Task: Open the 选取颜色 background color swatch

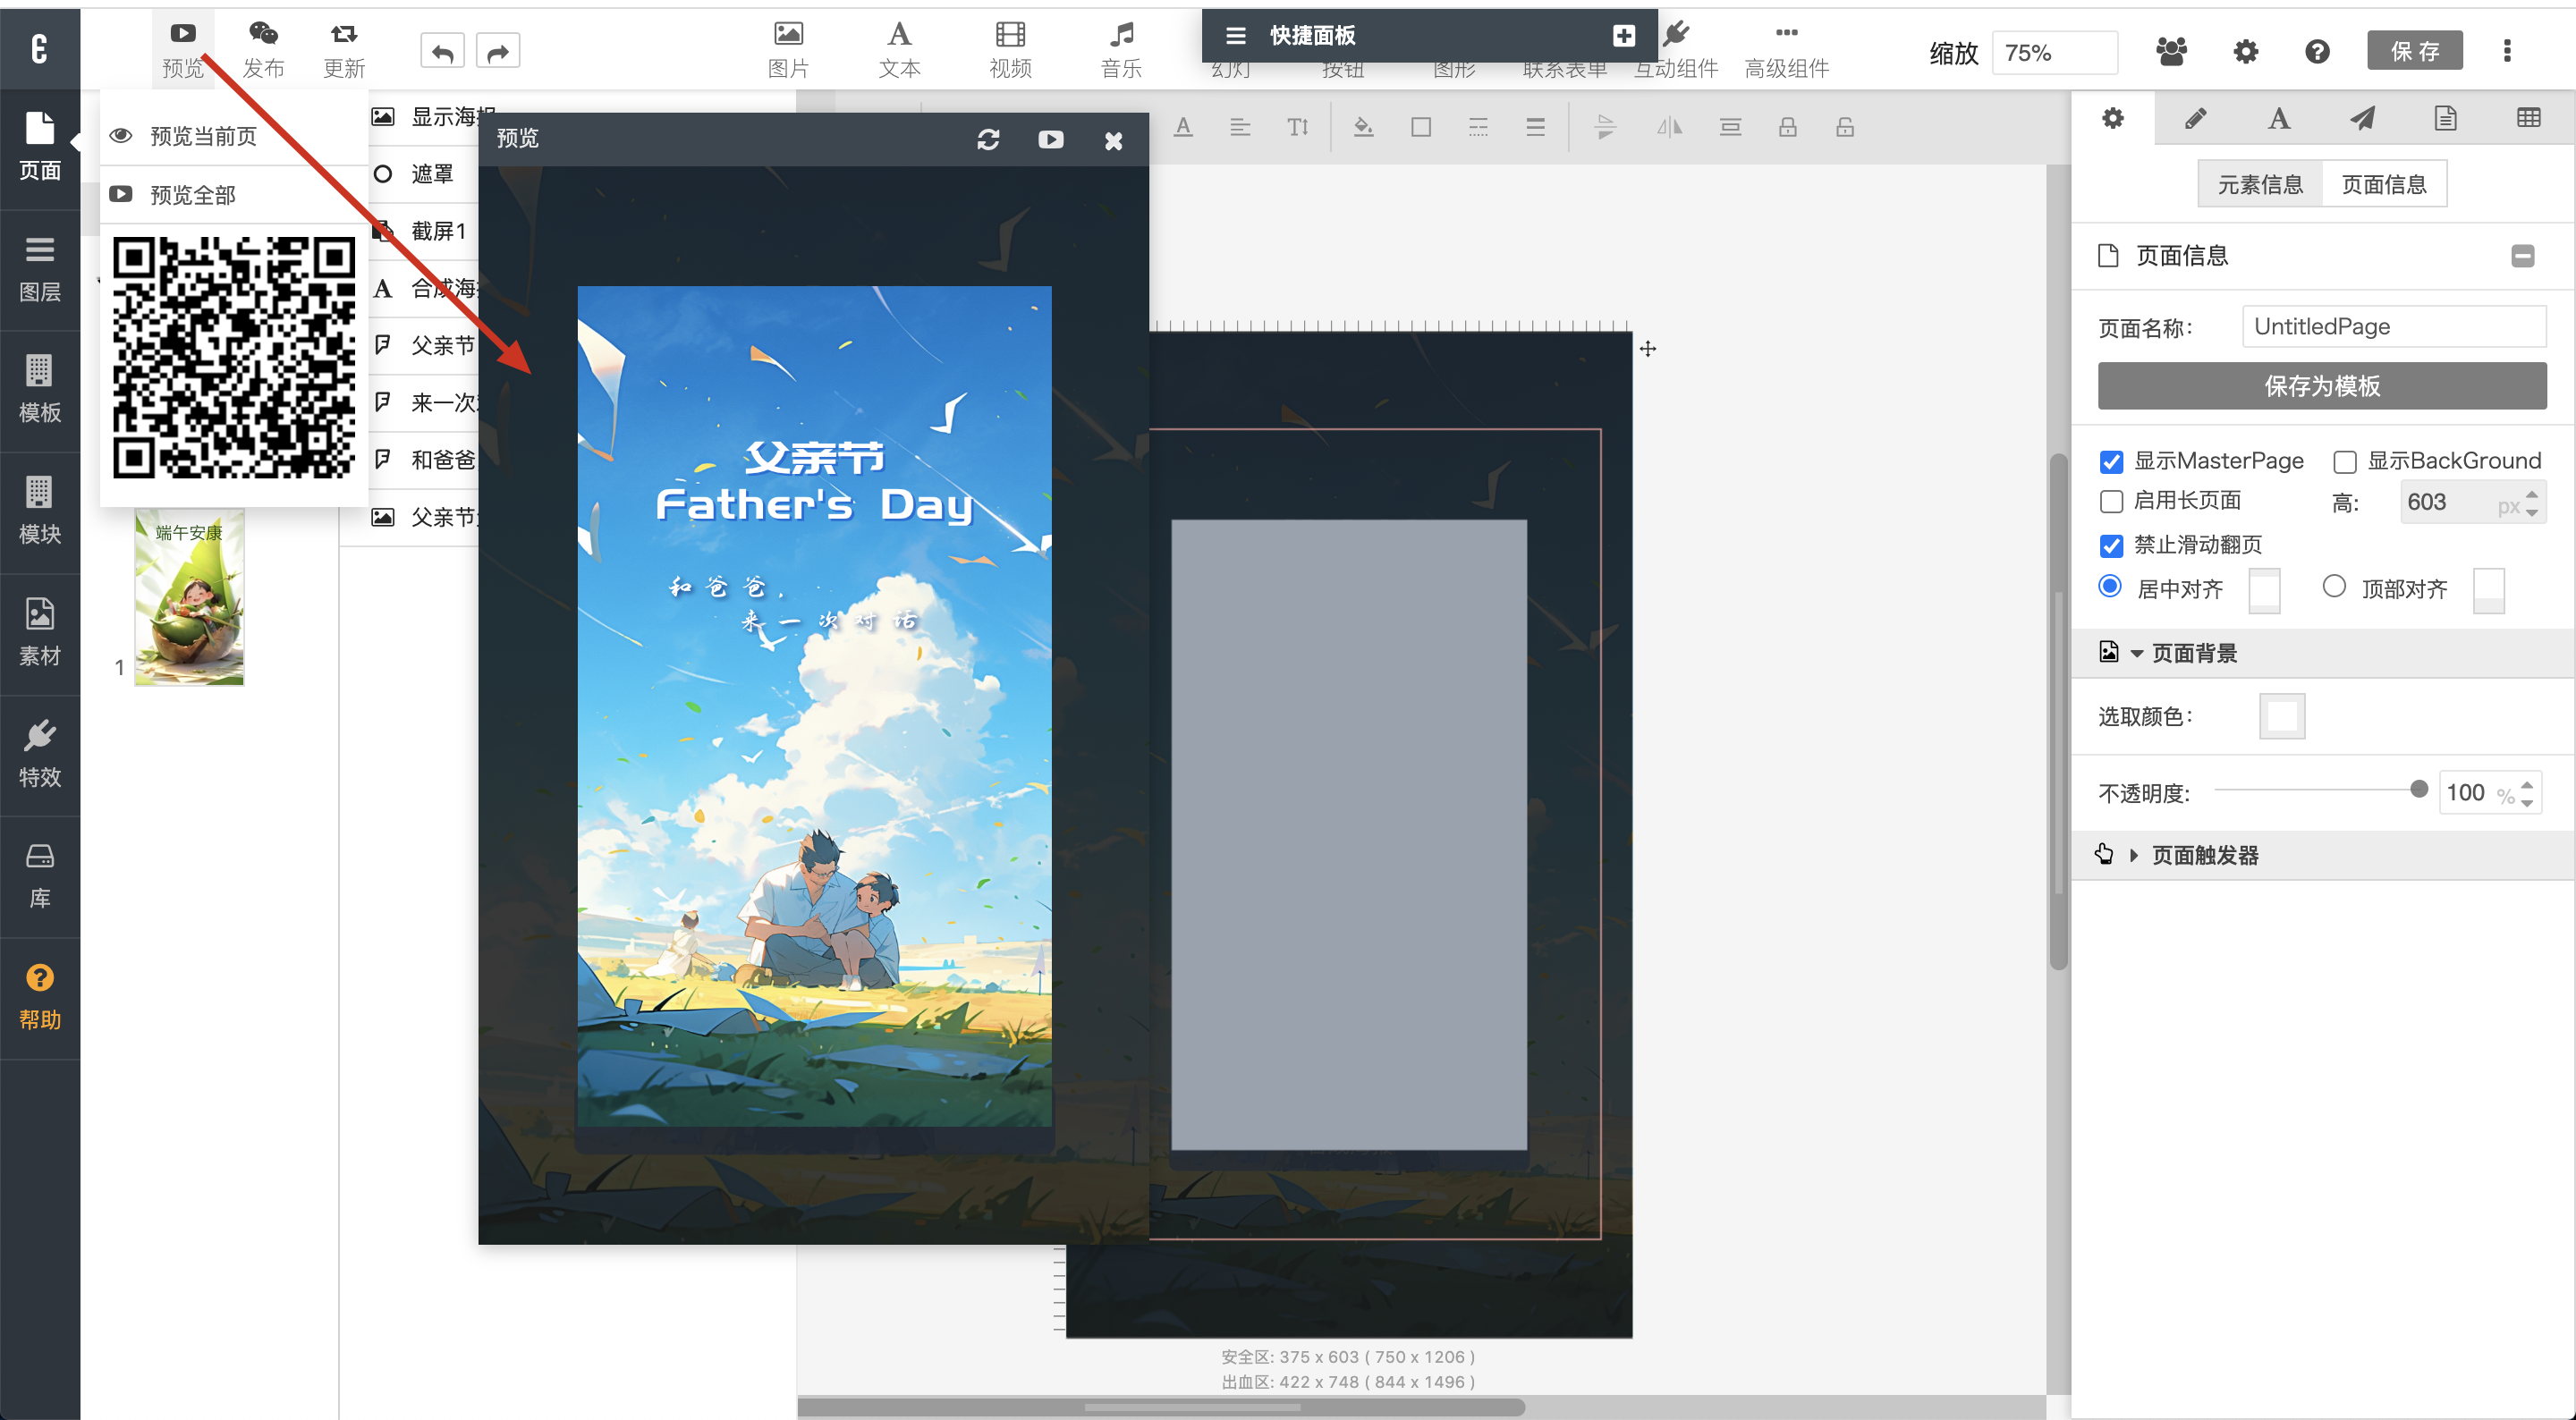Action: (x=2281, y=716)
